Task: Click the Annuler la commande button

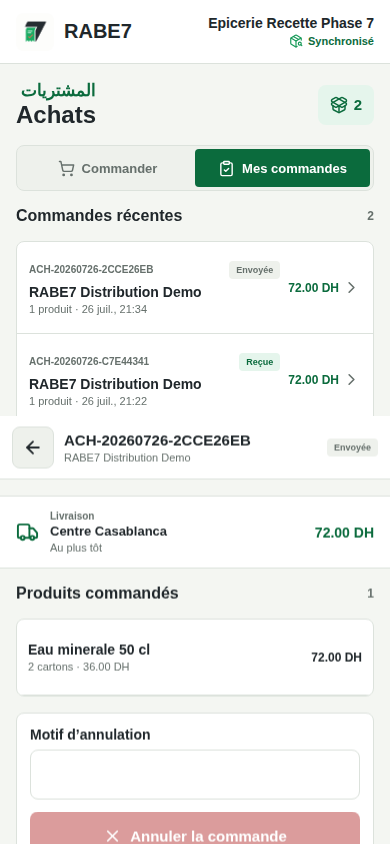Action: point(195,829)
